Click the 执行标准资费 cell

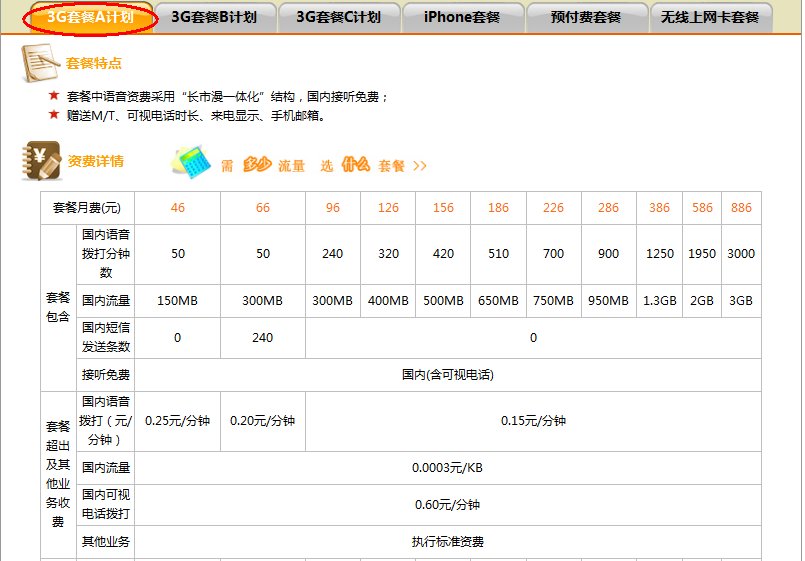coord(448,542)
